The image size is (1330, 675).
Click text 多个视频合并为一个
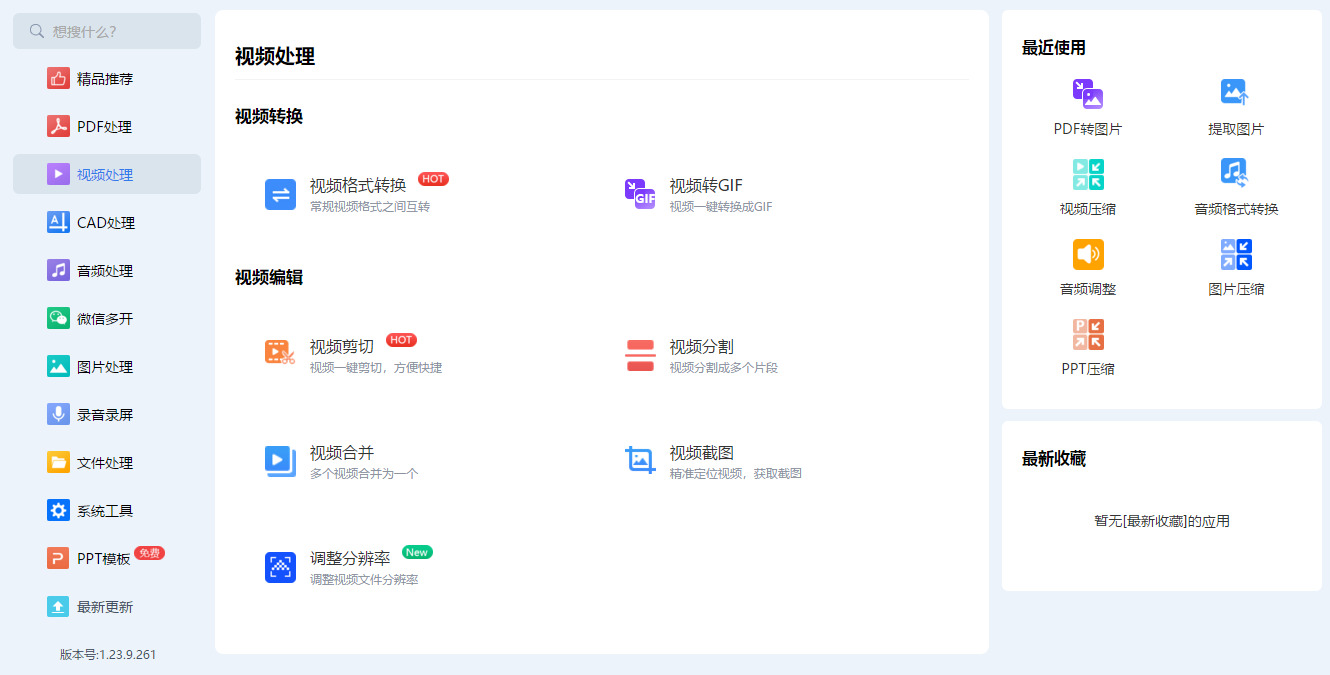tap(364, 473)
